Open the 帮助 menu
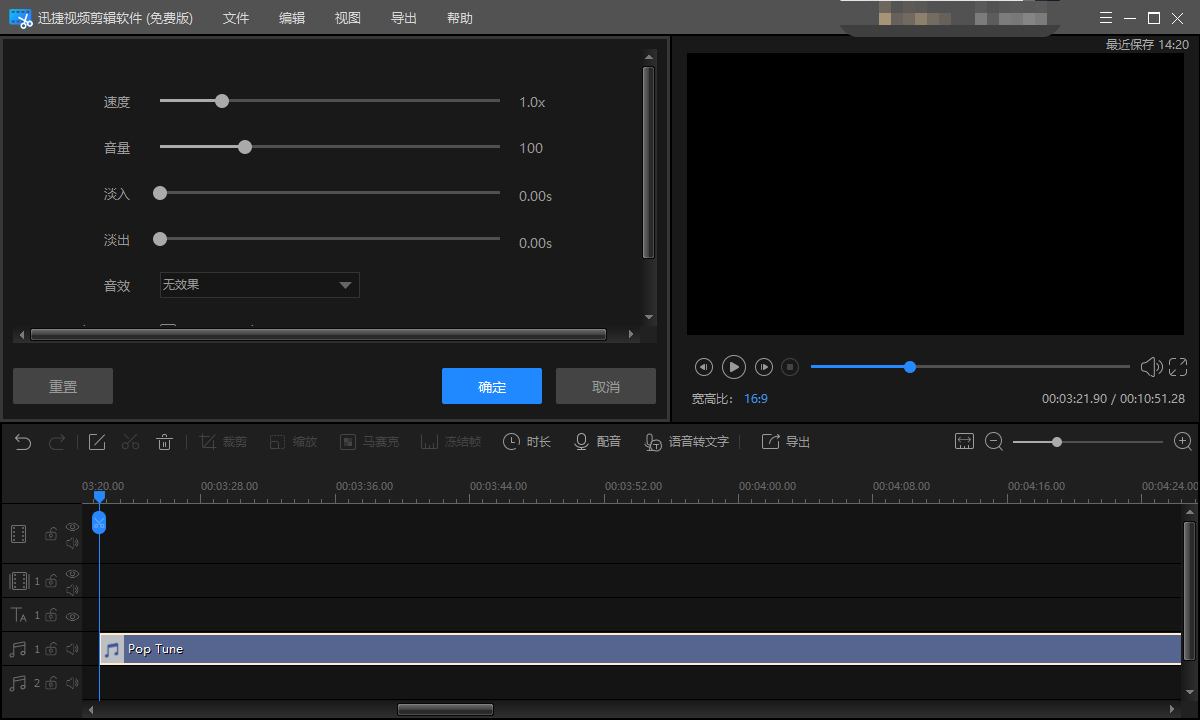1200x720 pixels. pyautogui.click(x=460, y=18)
